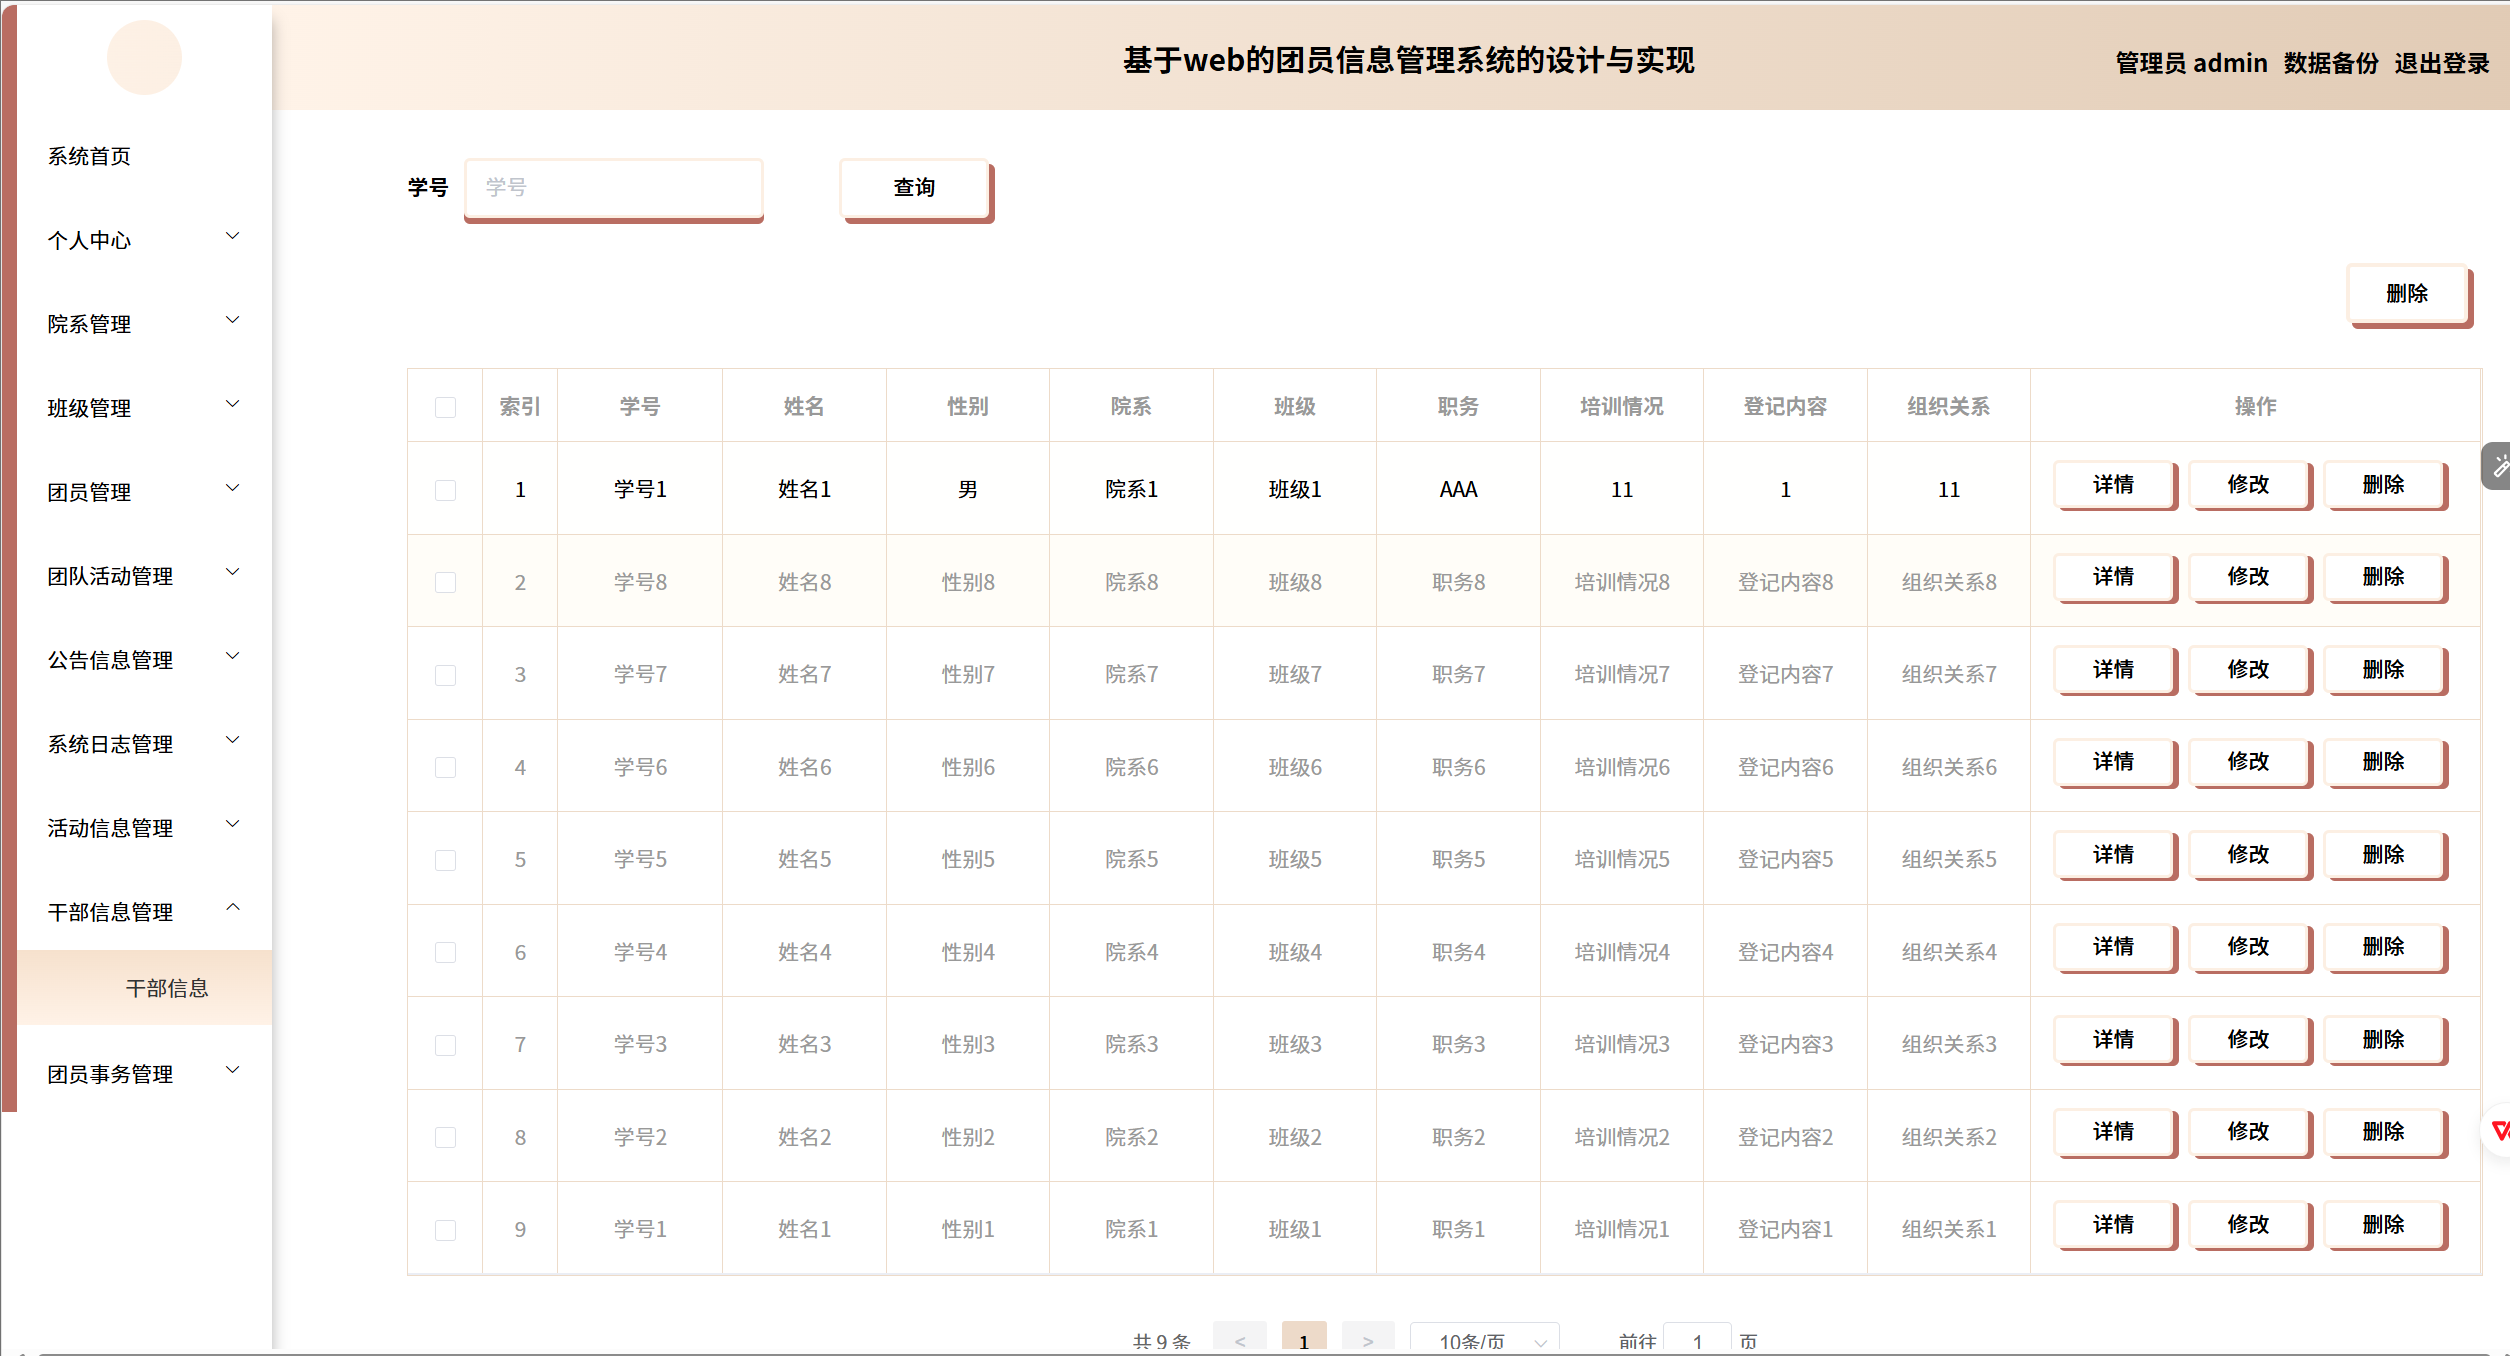The height and width of the screenshot is (1356, 2510).
Task: Click the round avatar circle in sidebar
Action: (x=144, y=58)
